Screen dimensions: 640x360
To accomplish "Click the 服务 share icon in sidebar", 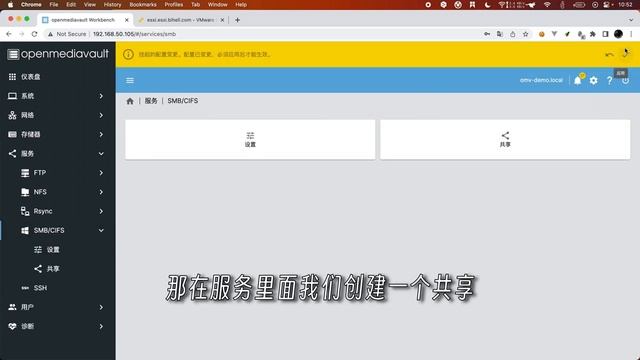I will click(x=12, y=153).
